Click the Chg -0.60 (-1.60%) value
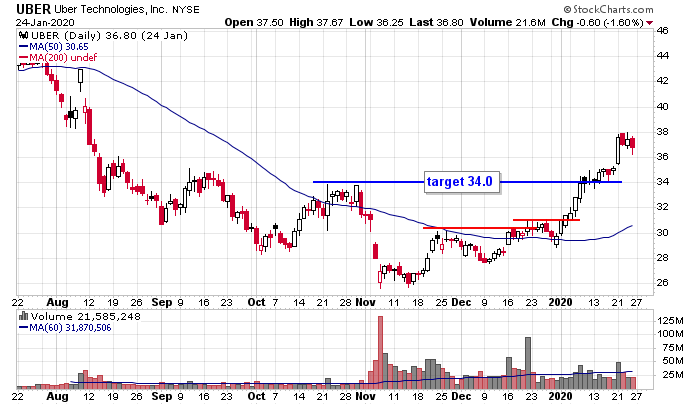Viewport: 700px width, 405px height. coord(597,22)
